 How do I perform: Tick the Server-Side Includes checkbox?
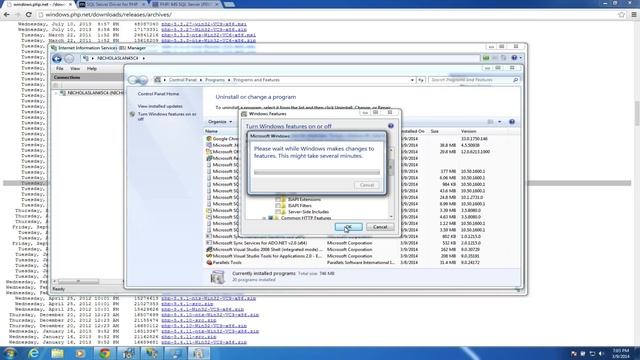[278, 212]
